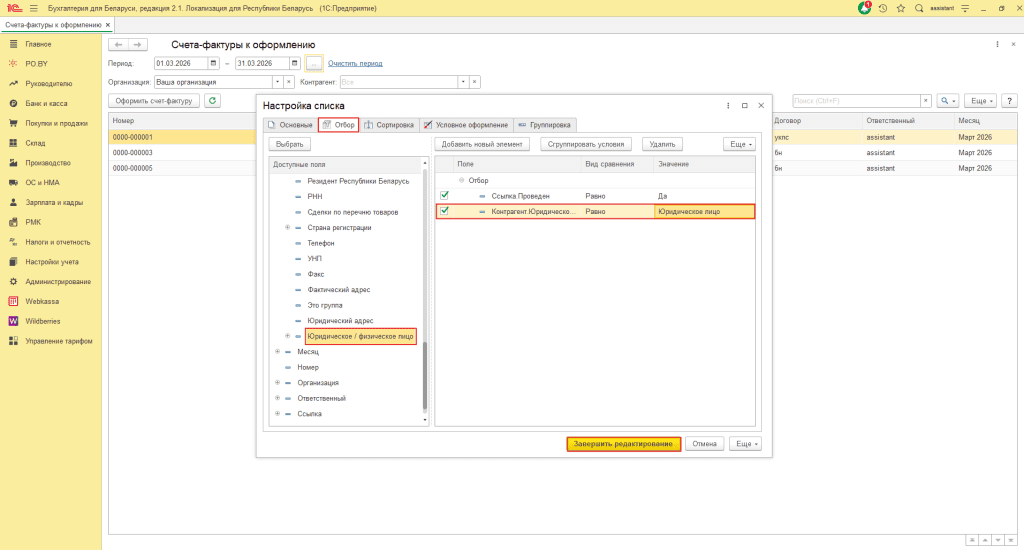Open the notifications bell icon
Screen dimensions: 1024x550
(x=865, y=8)
